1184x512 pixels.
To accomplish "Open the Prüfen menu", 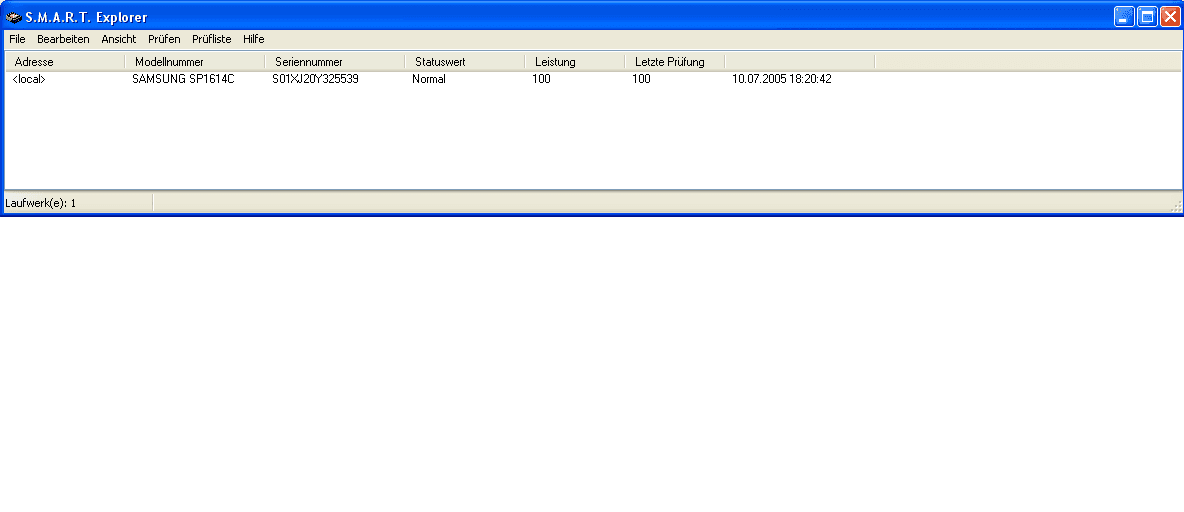I will 164,39.
